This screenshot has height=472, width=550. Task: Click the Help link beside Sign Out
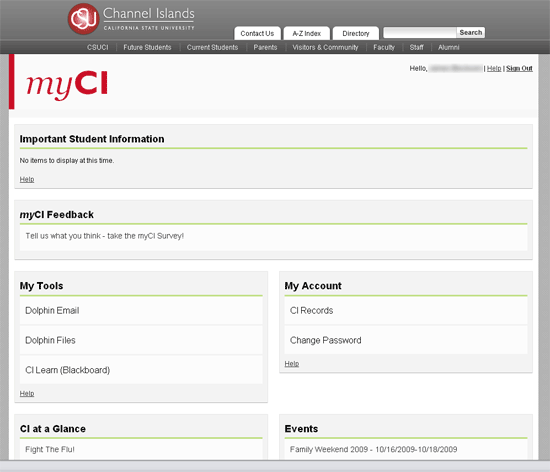pyautogui.click(x=494, y=68)
